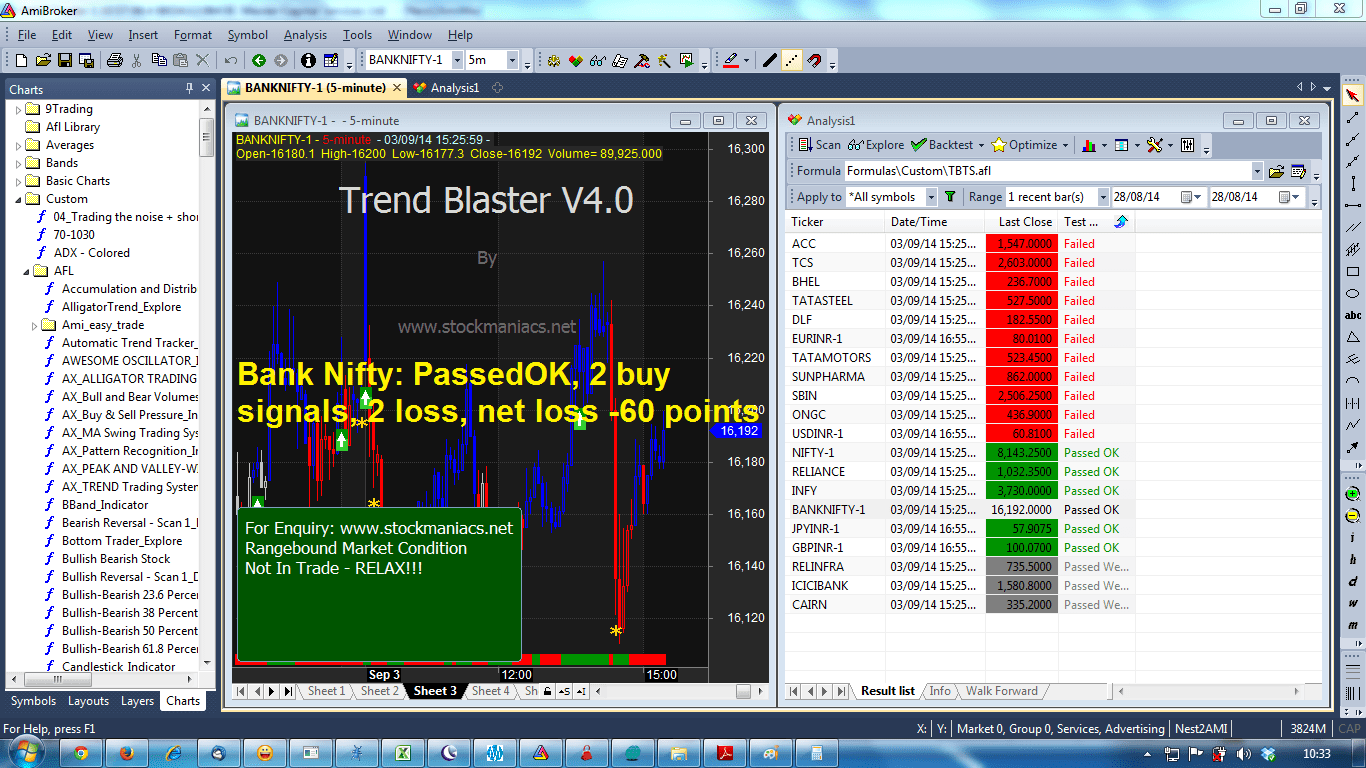Open the Analysis menu
The image size is (1366, 768).
click(x=305, y=35)
